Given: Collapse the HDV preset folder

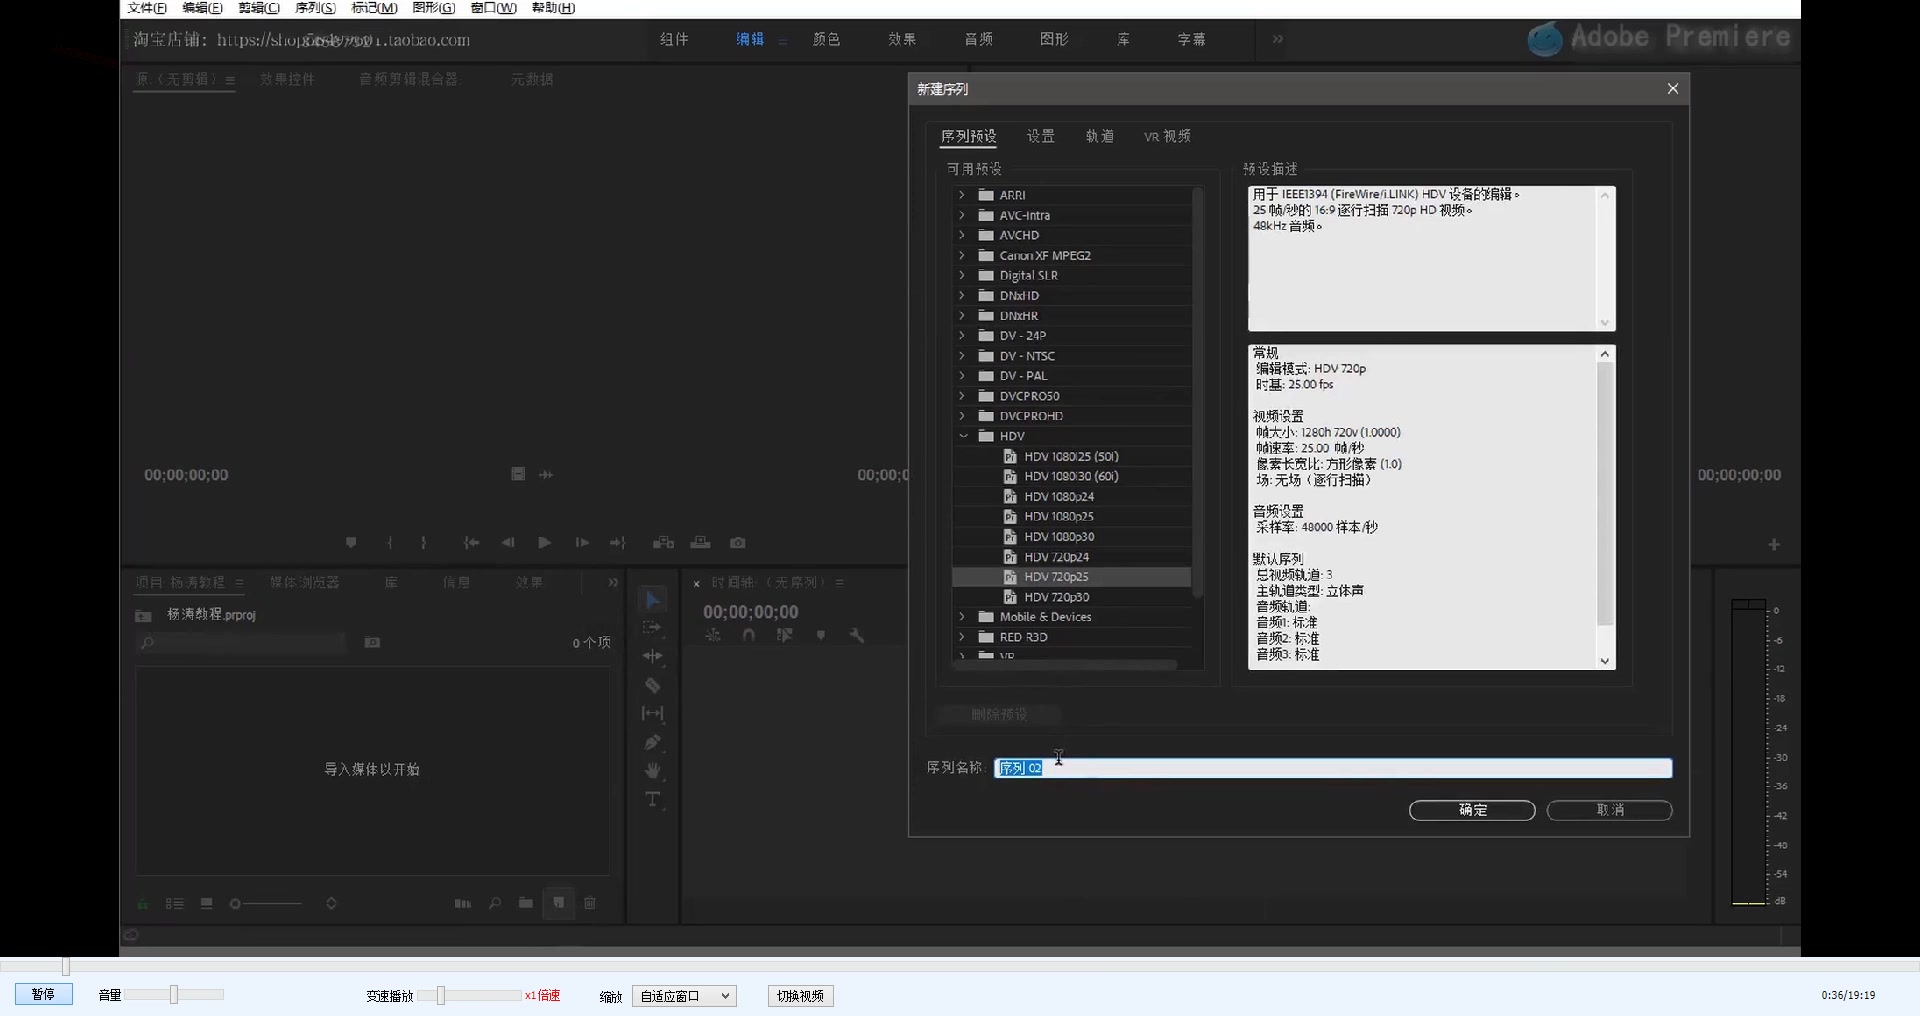Looking at the screenshot, I should coord(963,436).
